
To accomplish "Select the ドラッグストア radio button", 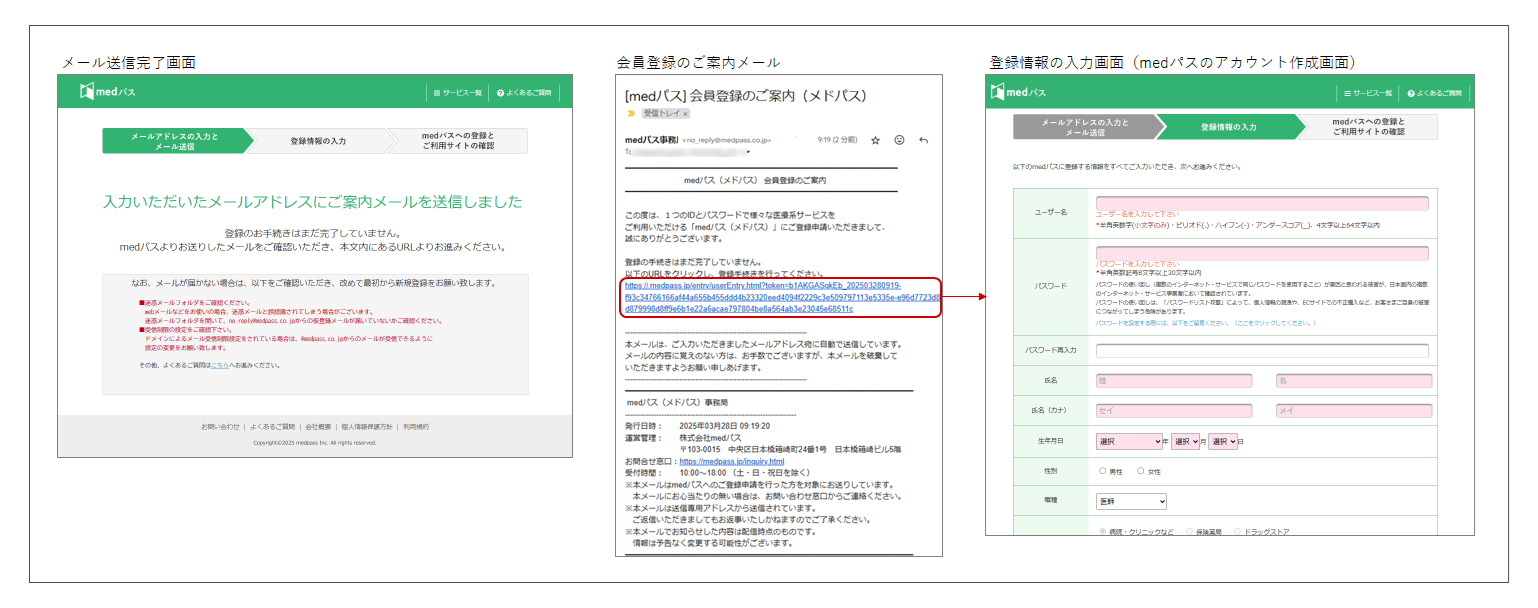I will [1238, 531].
